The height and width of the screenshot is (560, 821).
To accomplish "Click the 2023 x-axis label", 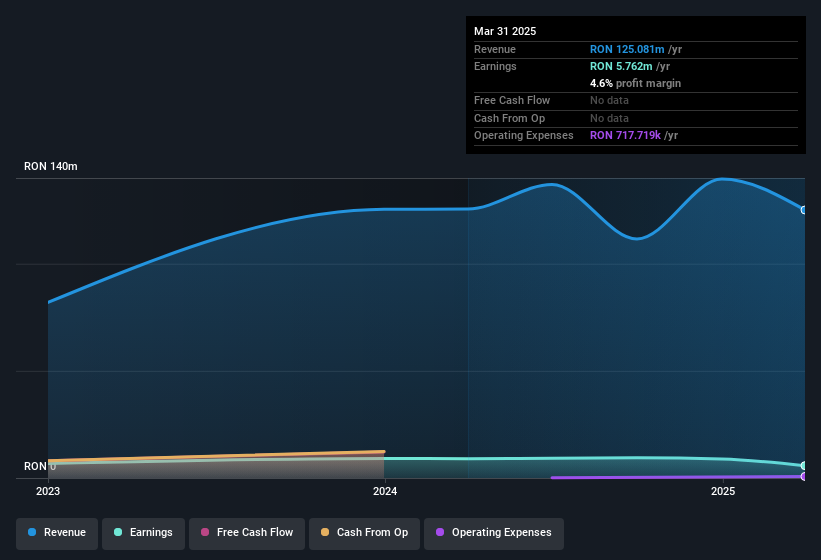I will pos(48,491).
